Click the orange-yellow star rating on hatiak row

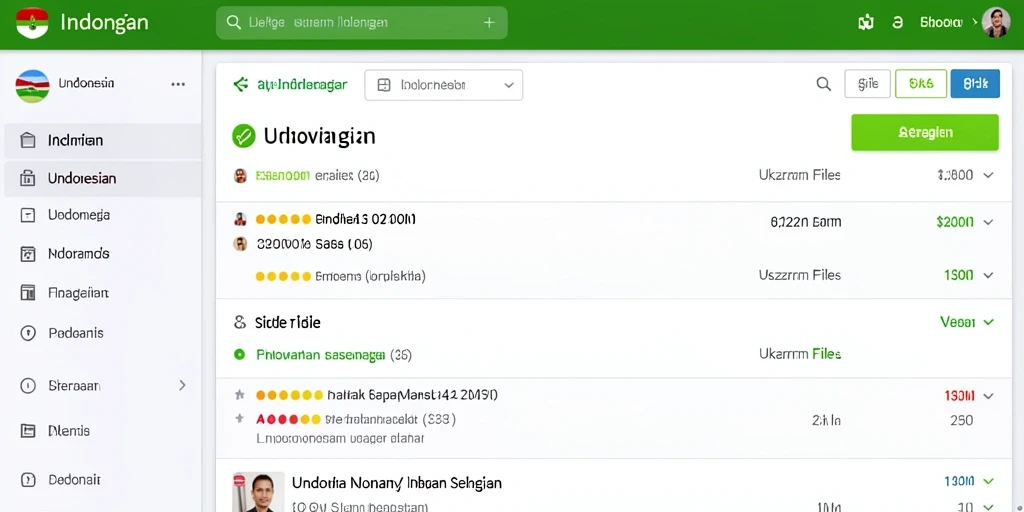(x=289, y=395)
